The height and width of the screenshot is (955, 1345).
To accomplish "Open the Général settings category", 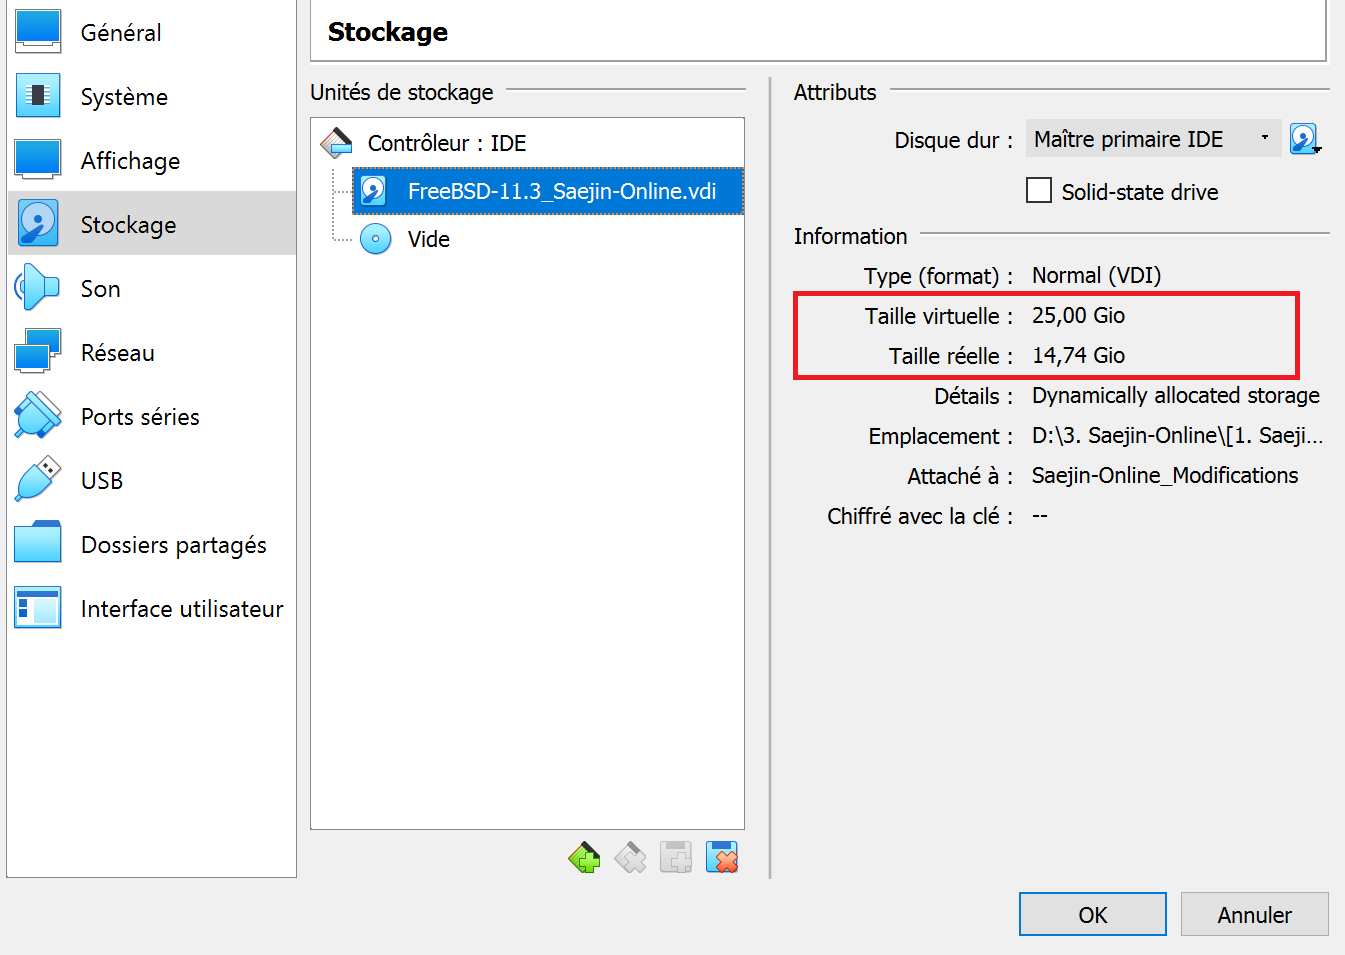I will pos(152,32).
